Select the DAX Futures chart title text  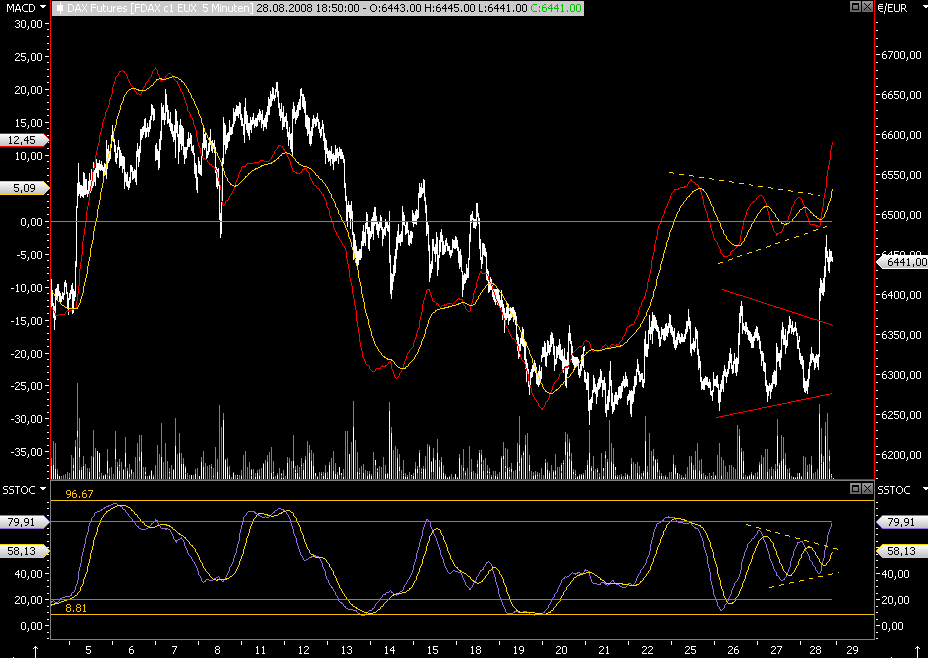160,8
